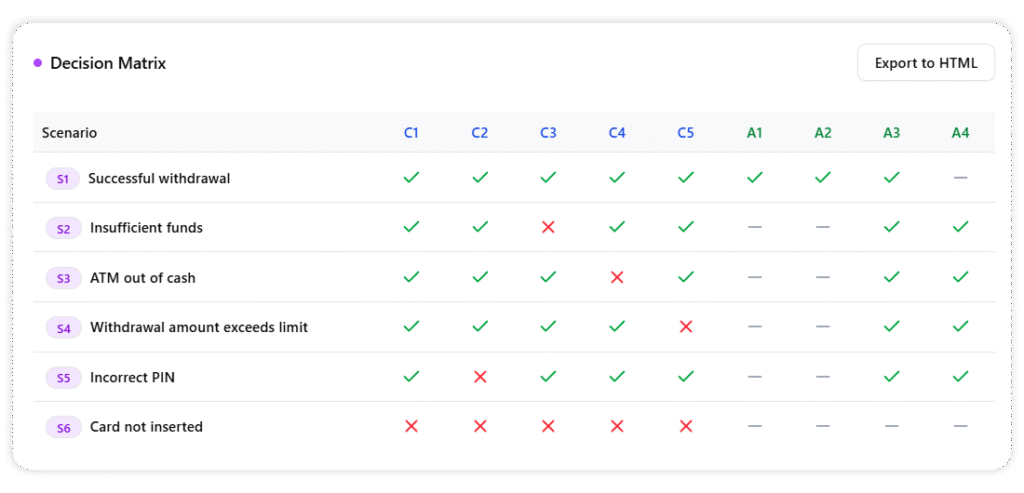The height and width of the screenshot is (493, 1024).
Task: Click the red X for ATM out of cash C4
Action: click(x=617, y=277)
